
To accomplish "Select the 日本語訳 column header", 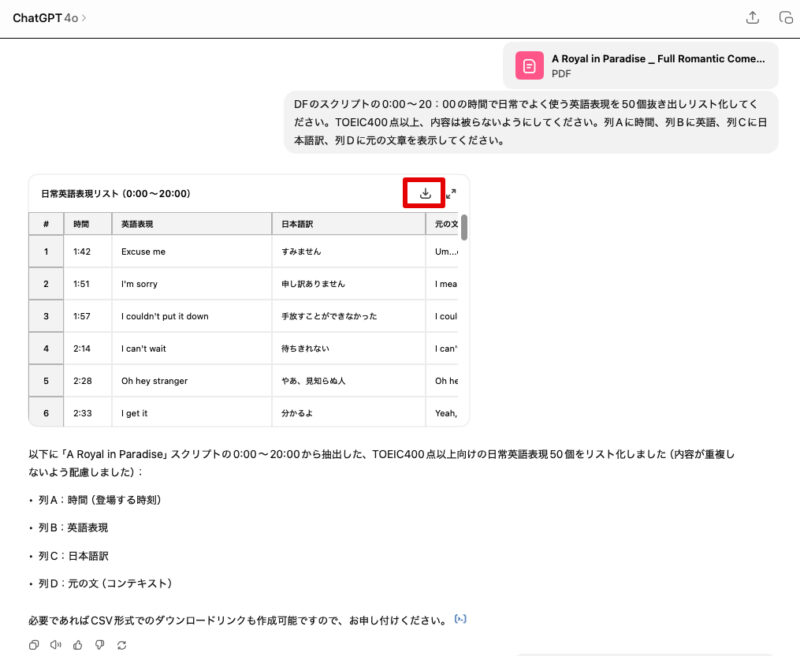I will tap(349, 224).
